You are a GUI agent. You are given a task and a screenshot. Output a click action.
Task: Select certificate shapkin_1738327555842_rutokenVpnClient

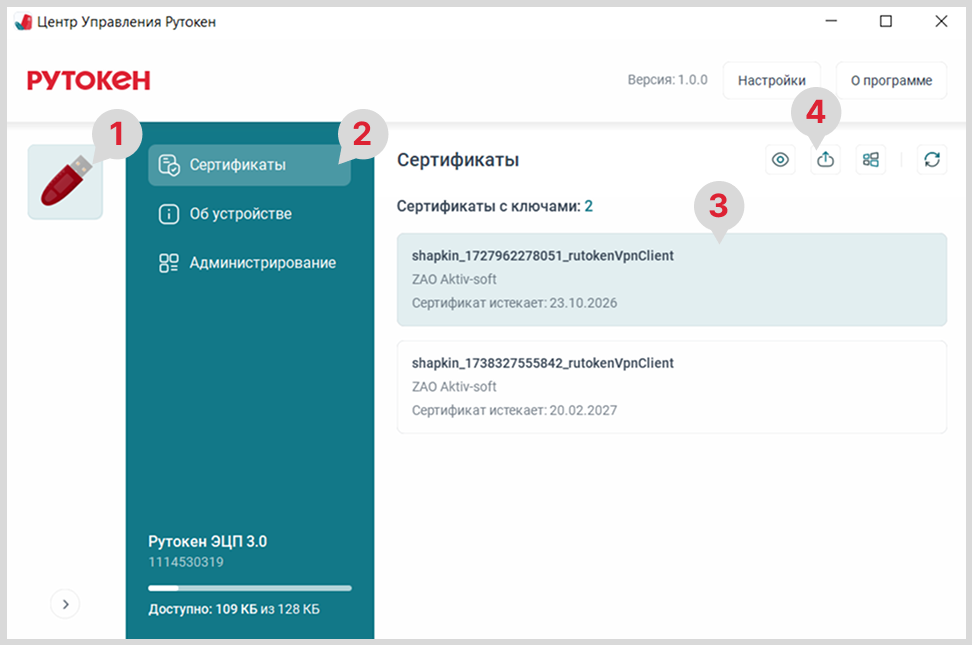671,387
